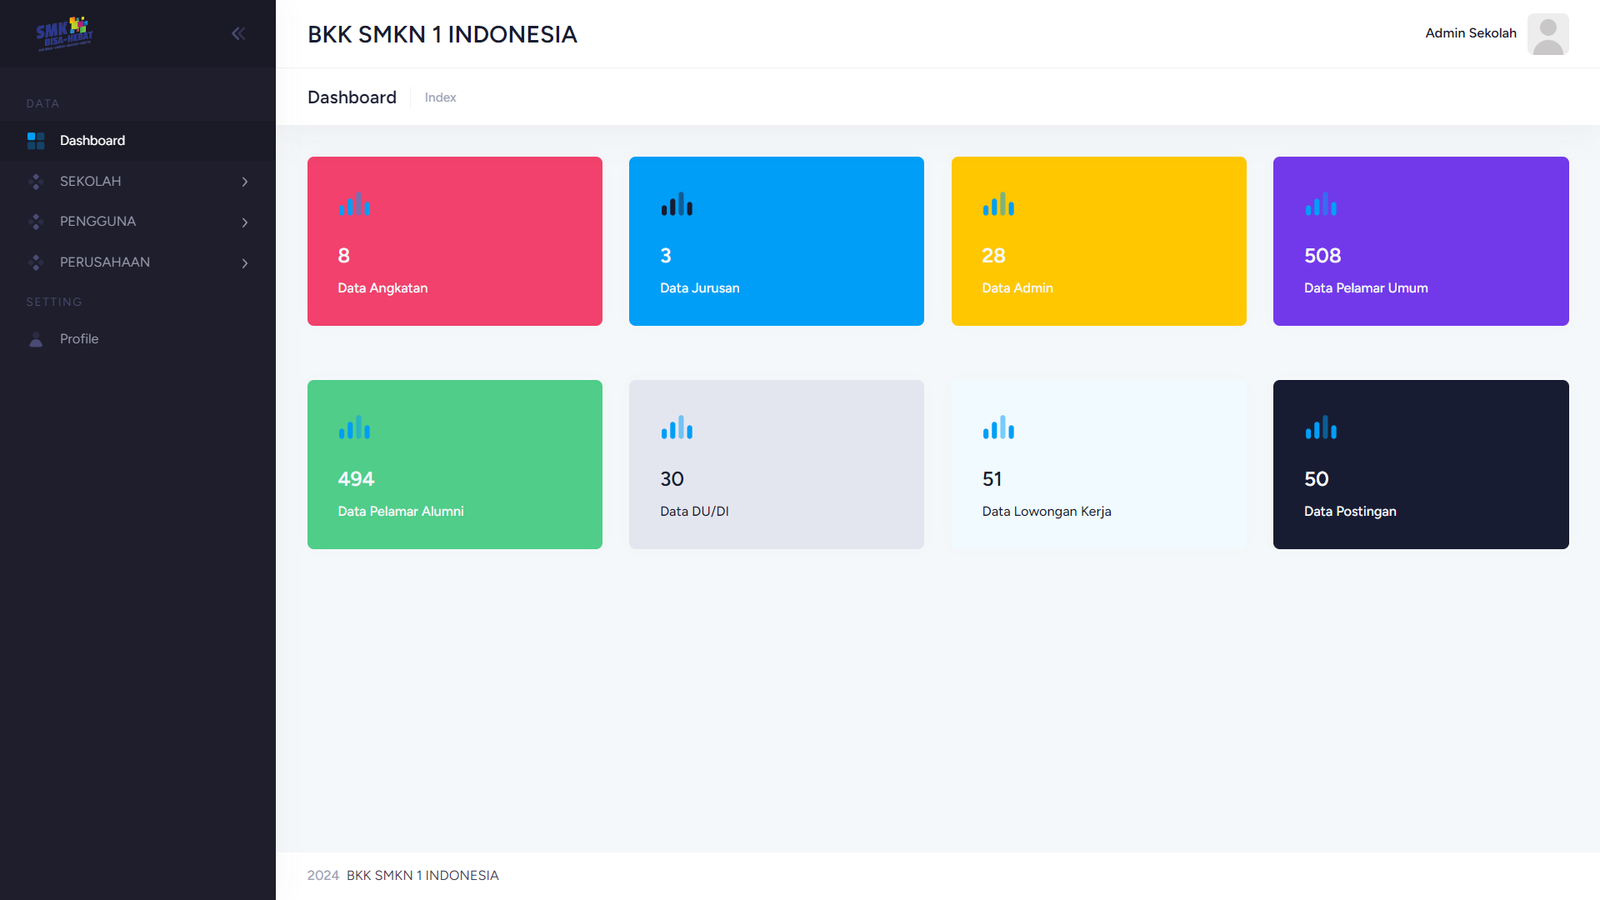Select the PENGGUNA menu entry

pos(98,222)
